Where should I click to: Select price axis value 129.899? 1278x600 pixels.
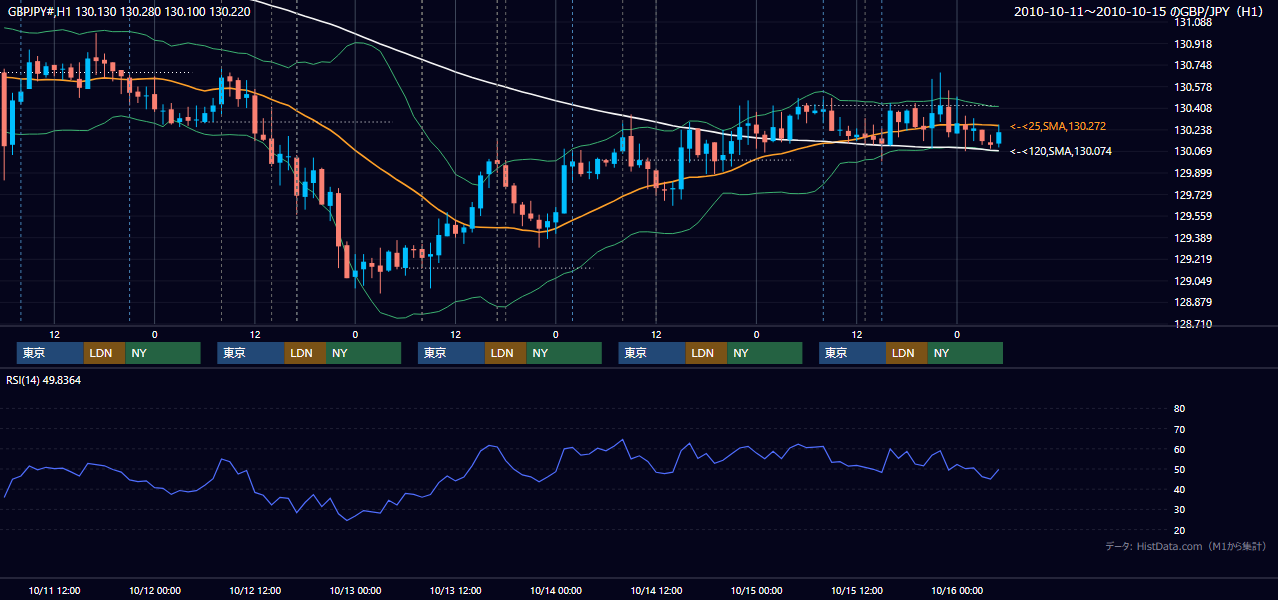point(1192,173)
